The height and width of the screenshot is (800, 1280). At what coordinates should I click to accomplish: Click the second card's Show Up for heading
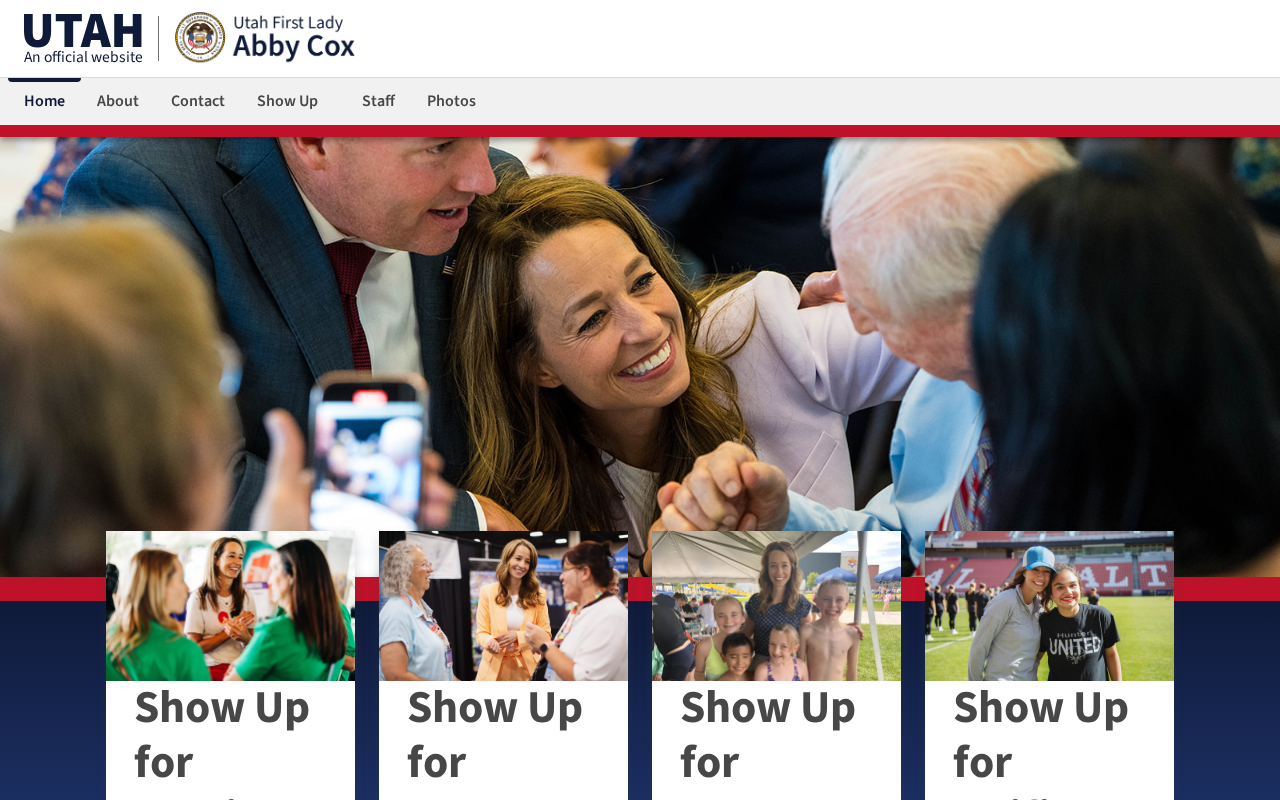(495, 734)
